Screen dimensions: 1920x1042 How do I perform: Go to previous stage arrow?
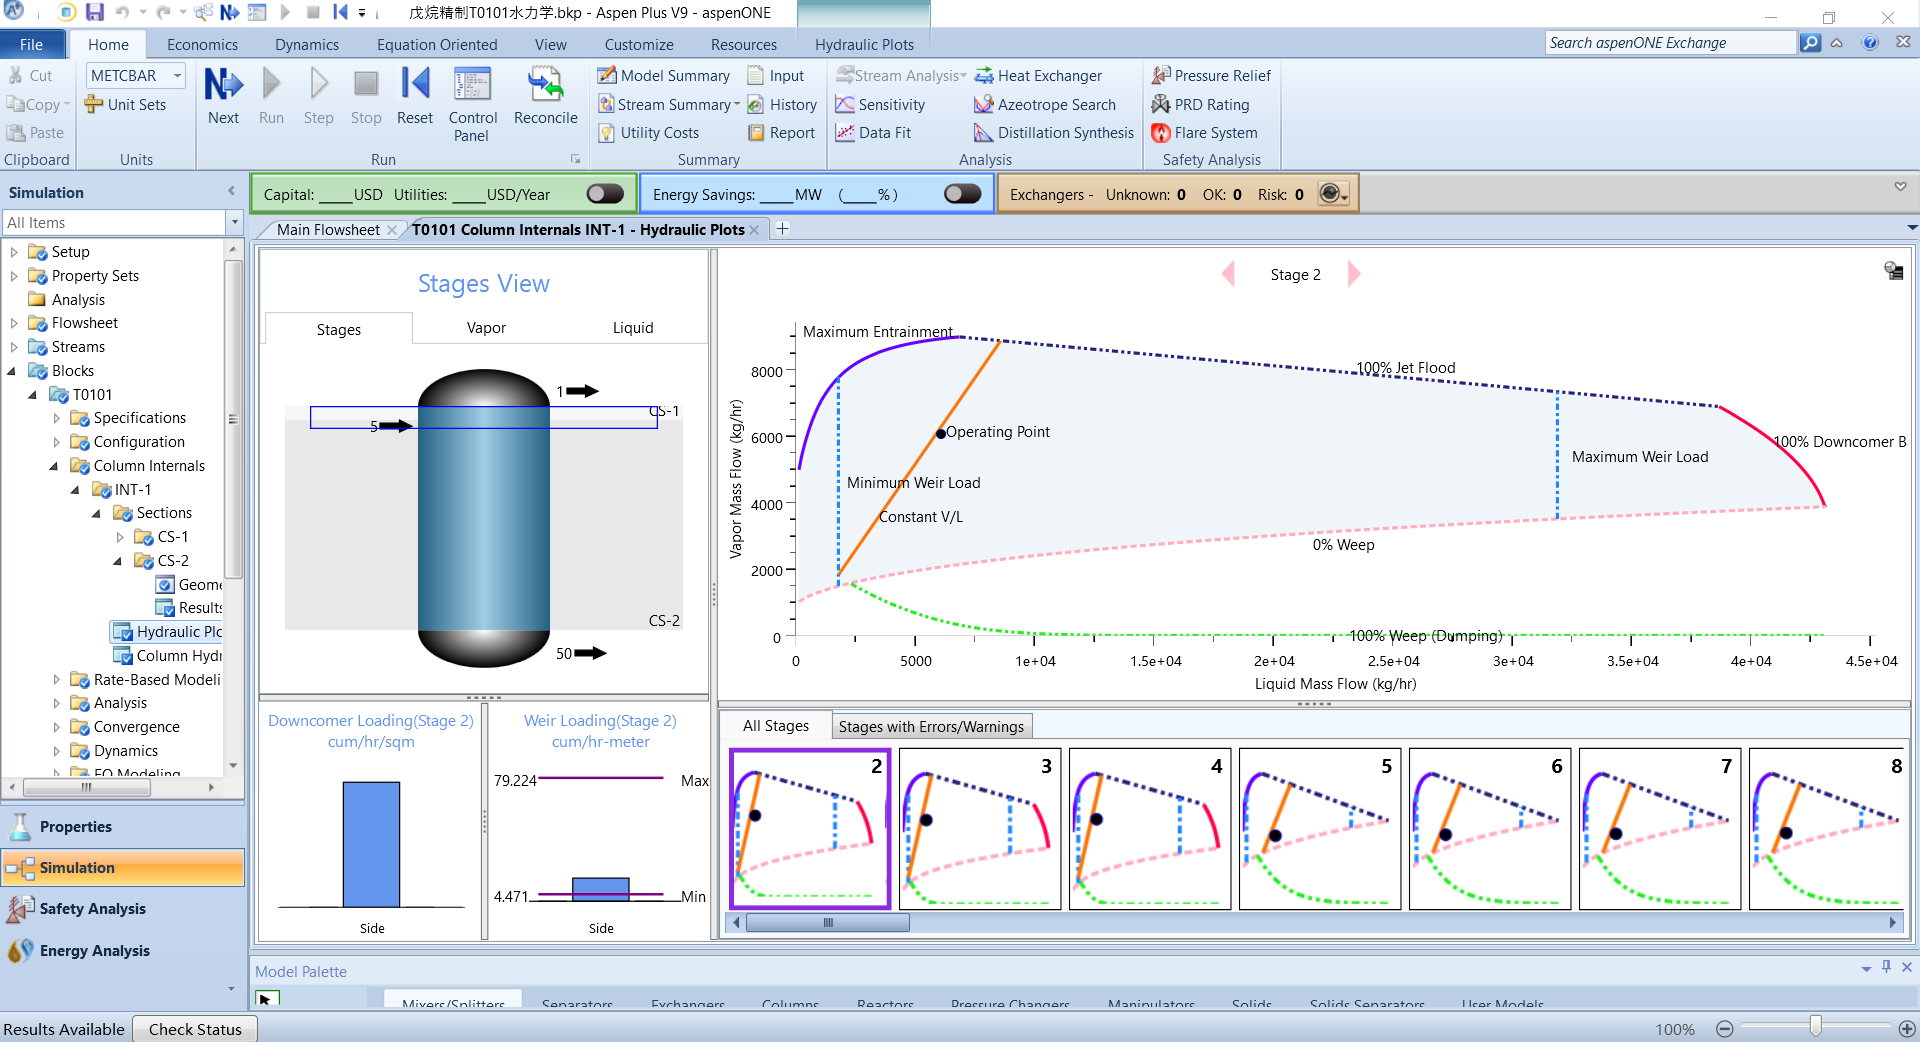pos(1228,274)
